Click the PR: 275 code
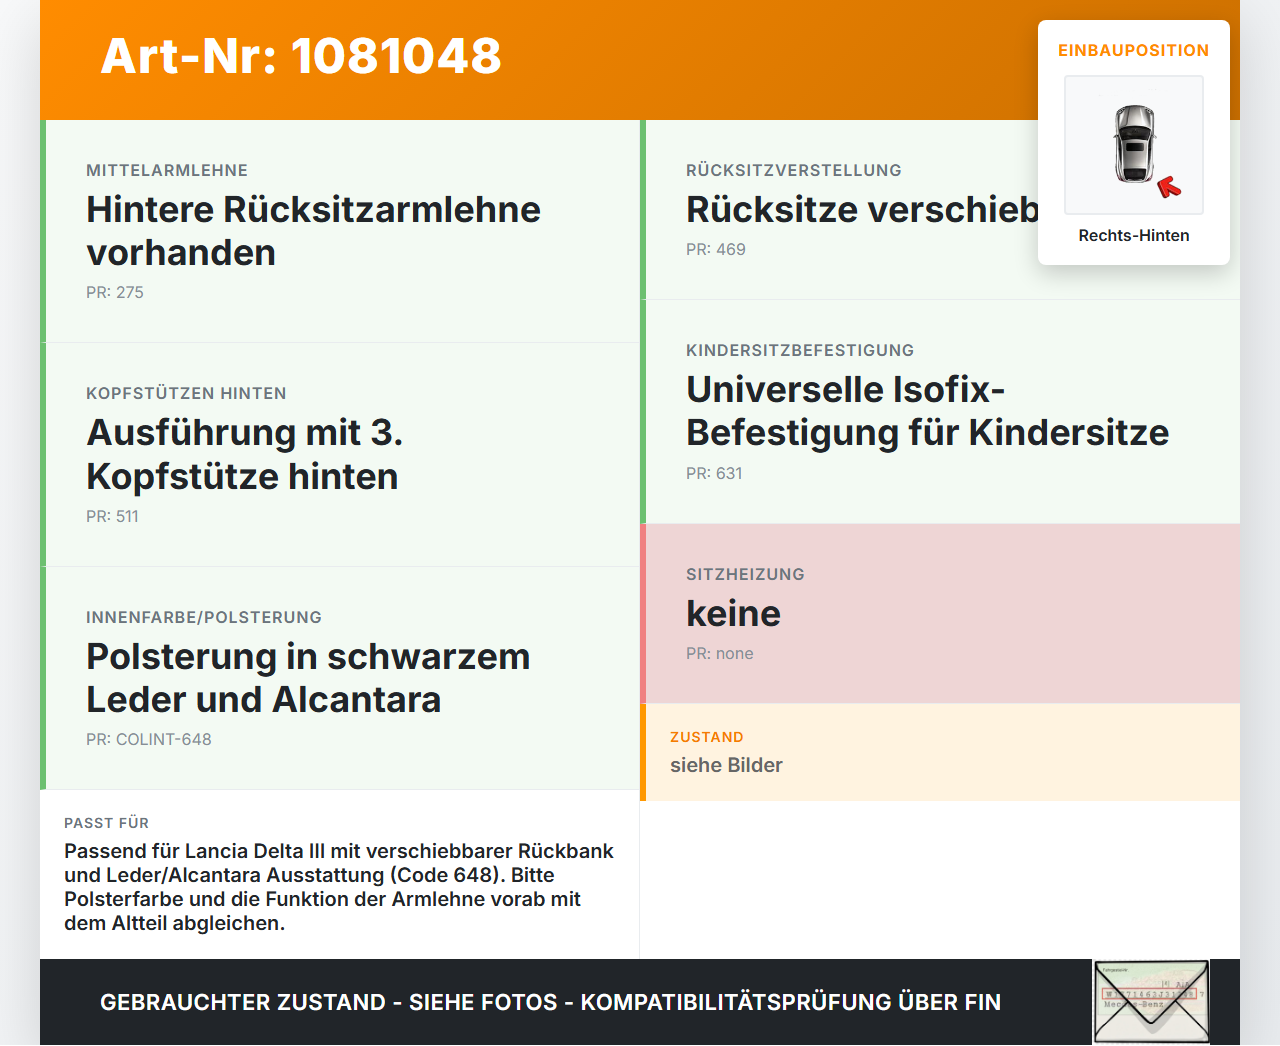The width and height of the screenshot is (1280, 1046). (115, 292)
